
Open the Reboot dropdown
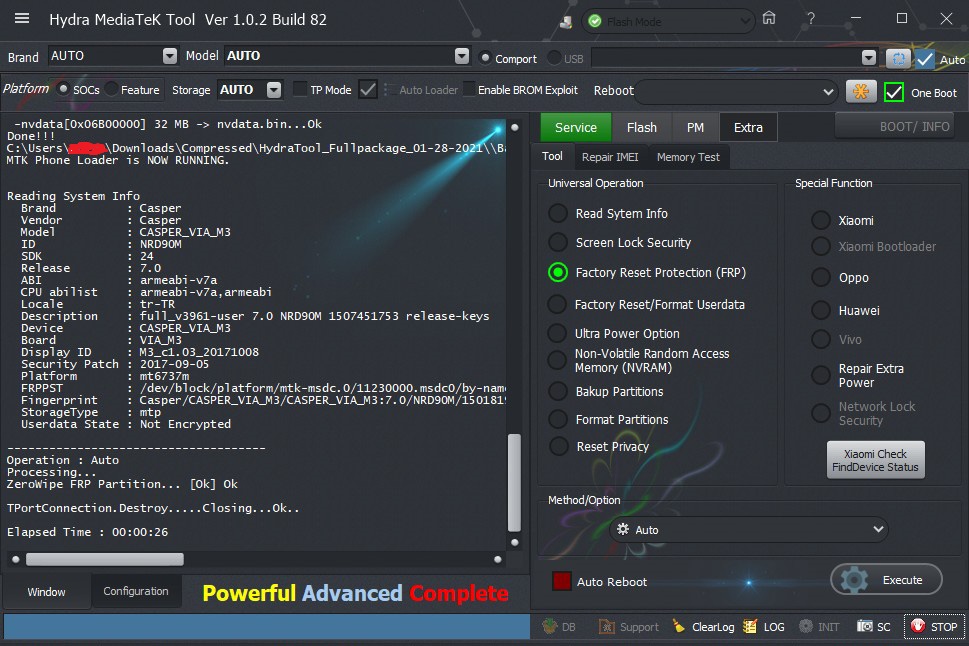click(828, 92)
